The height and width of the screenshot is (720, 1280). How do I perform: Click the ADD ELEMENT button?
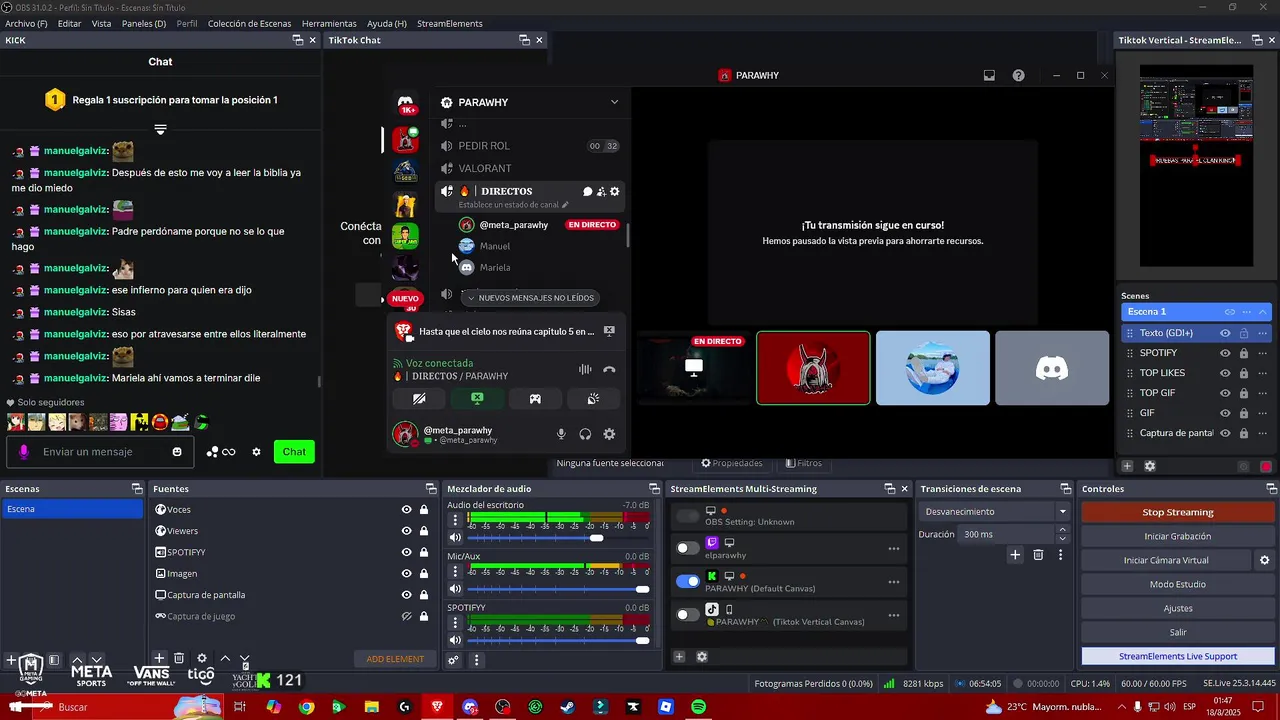pyautogui.click(x=395, y=659)
